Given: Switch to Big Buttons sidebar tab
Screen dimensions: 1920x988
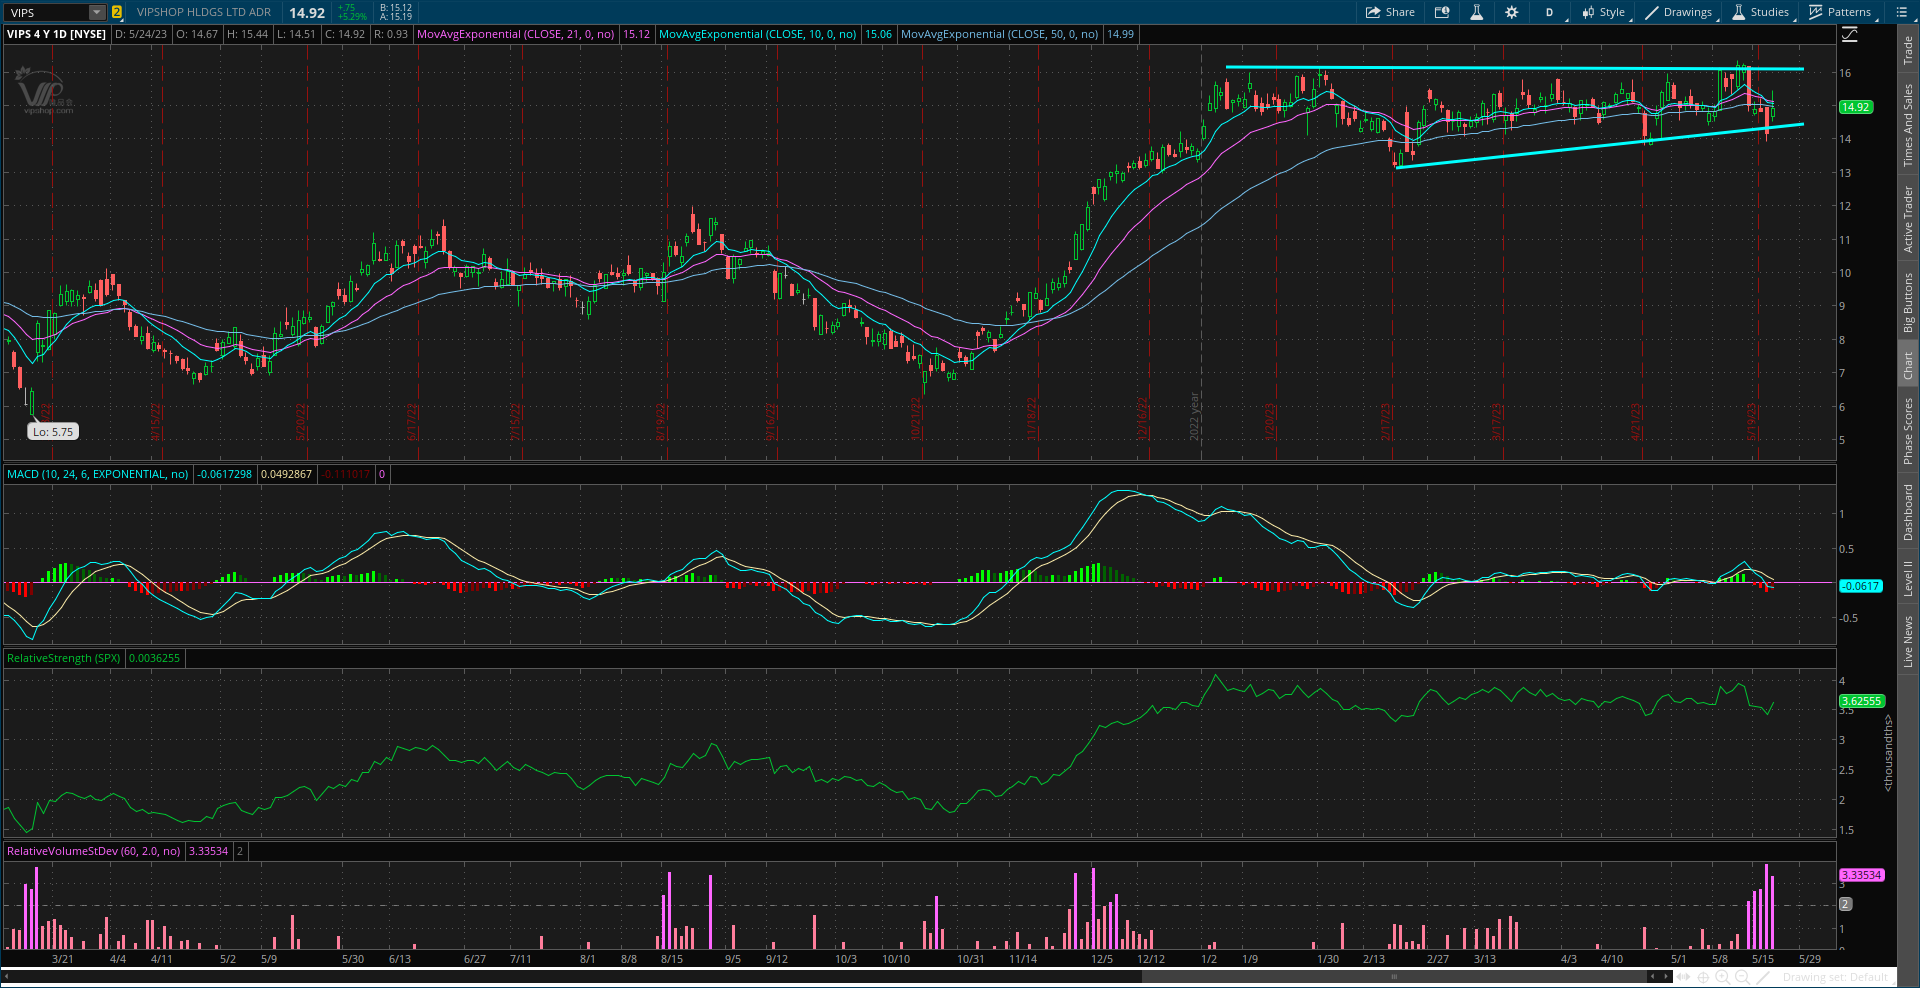Looking at the screenshot, I should click(x=1908, y=302).
